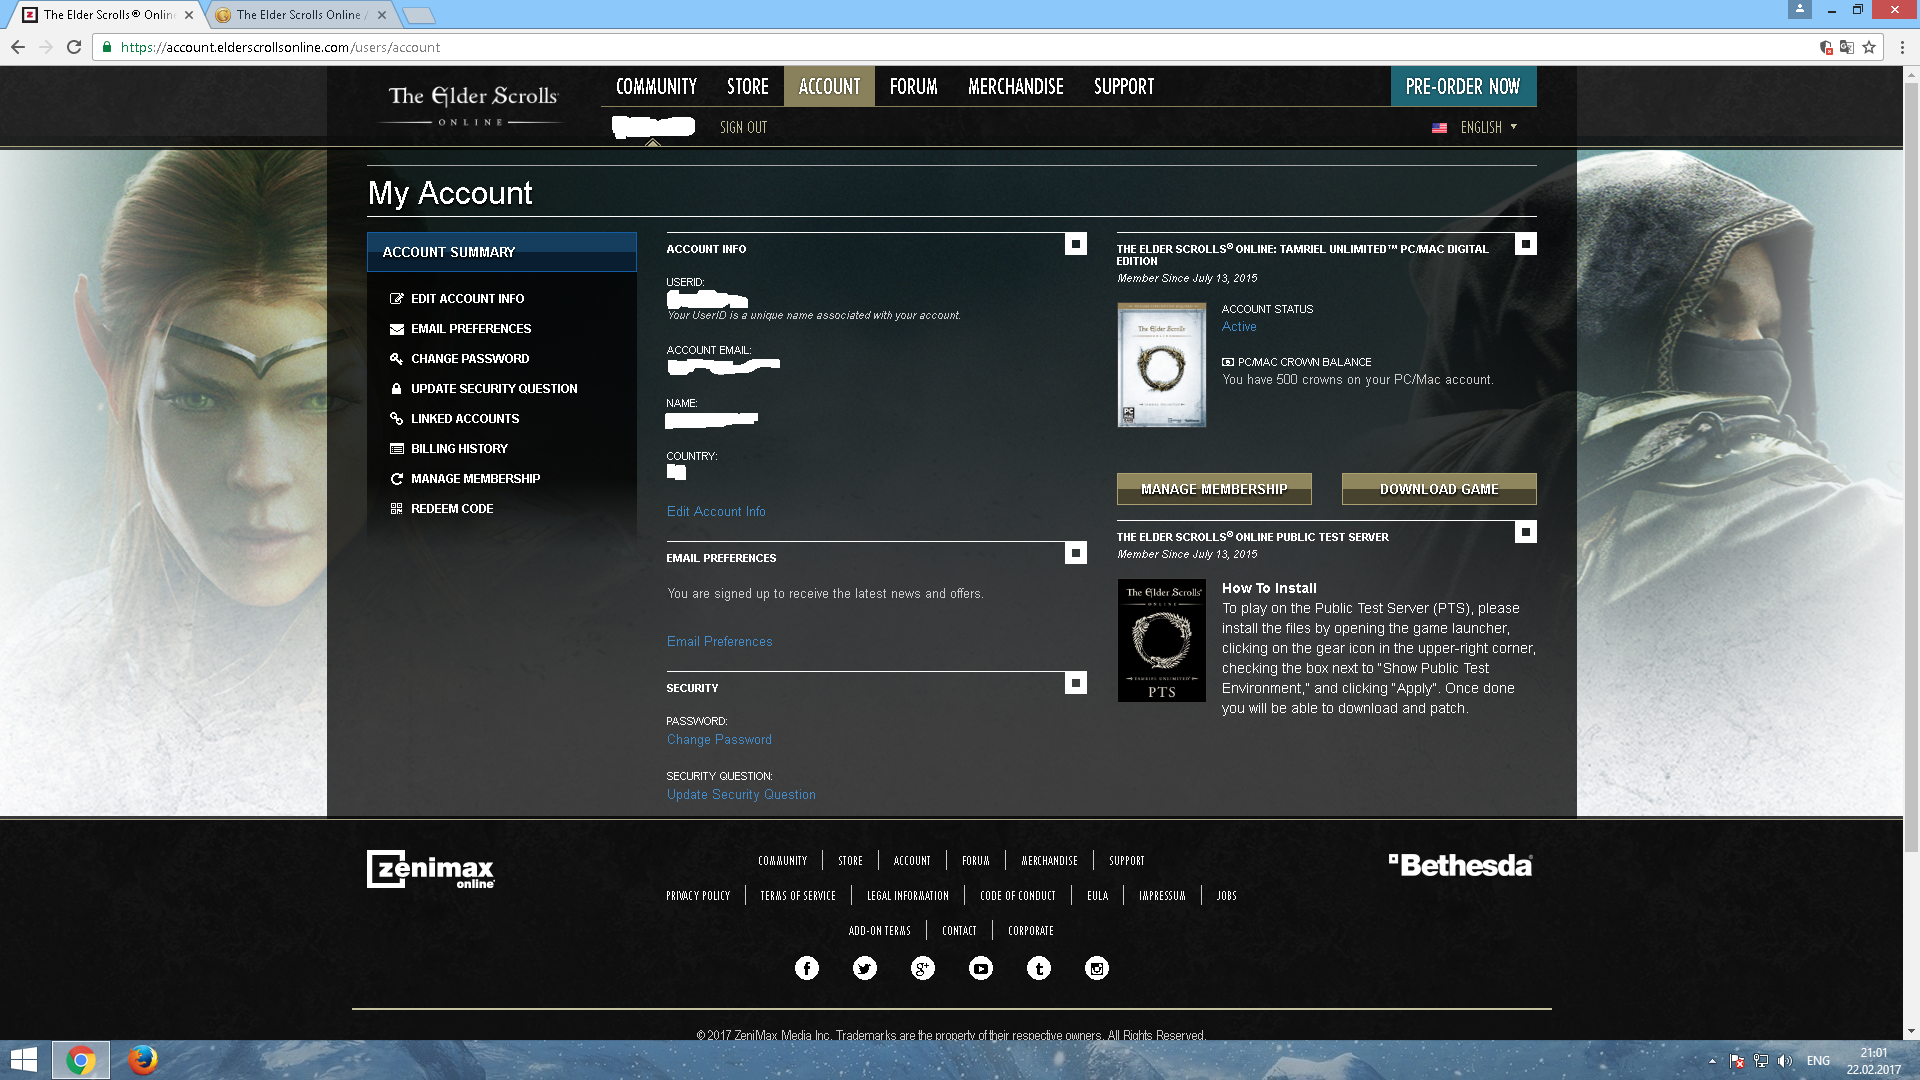Click the blue Edit Account Info link
Image resolution: width=1920 pixels, height=1080 pixels.
(x=716, y=511)
